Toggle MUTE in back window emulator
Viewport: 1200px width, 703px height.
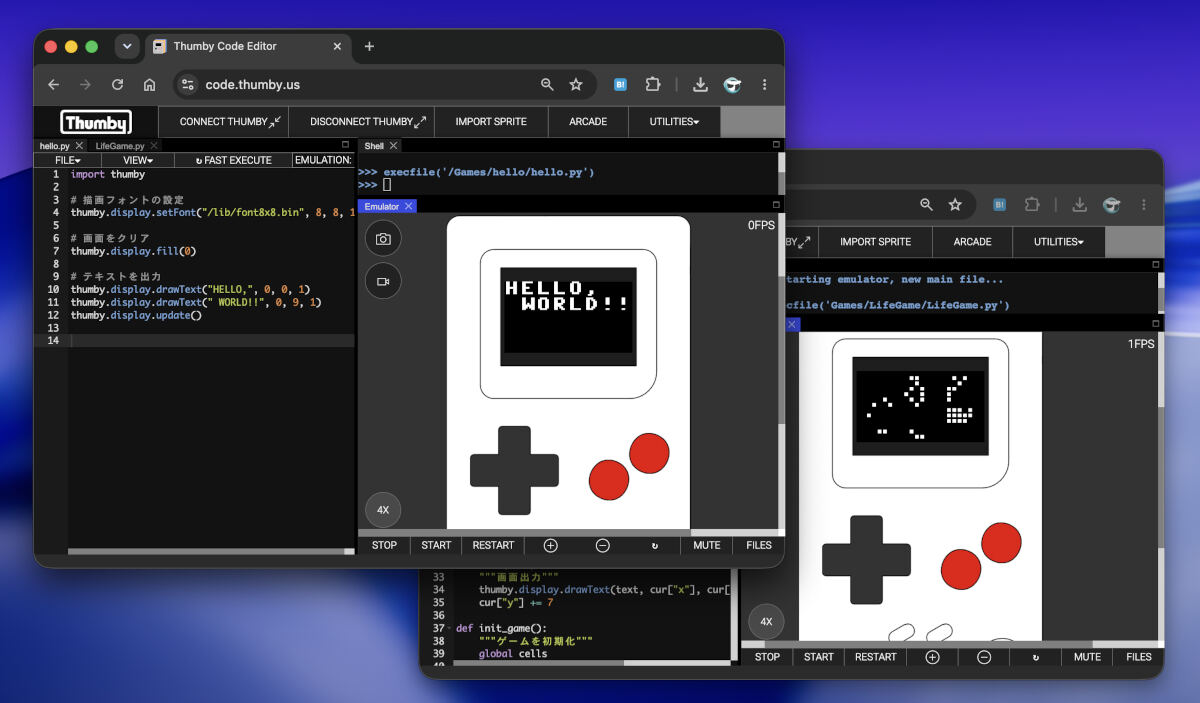1087,657
